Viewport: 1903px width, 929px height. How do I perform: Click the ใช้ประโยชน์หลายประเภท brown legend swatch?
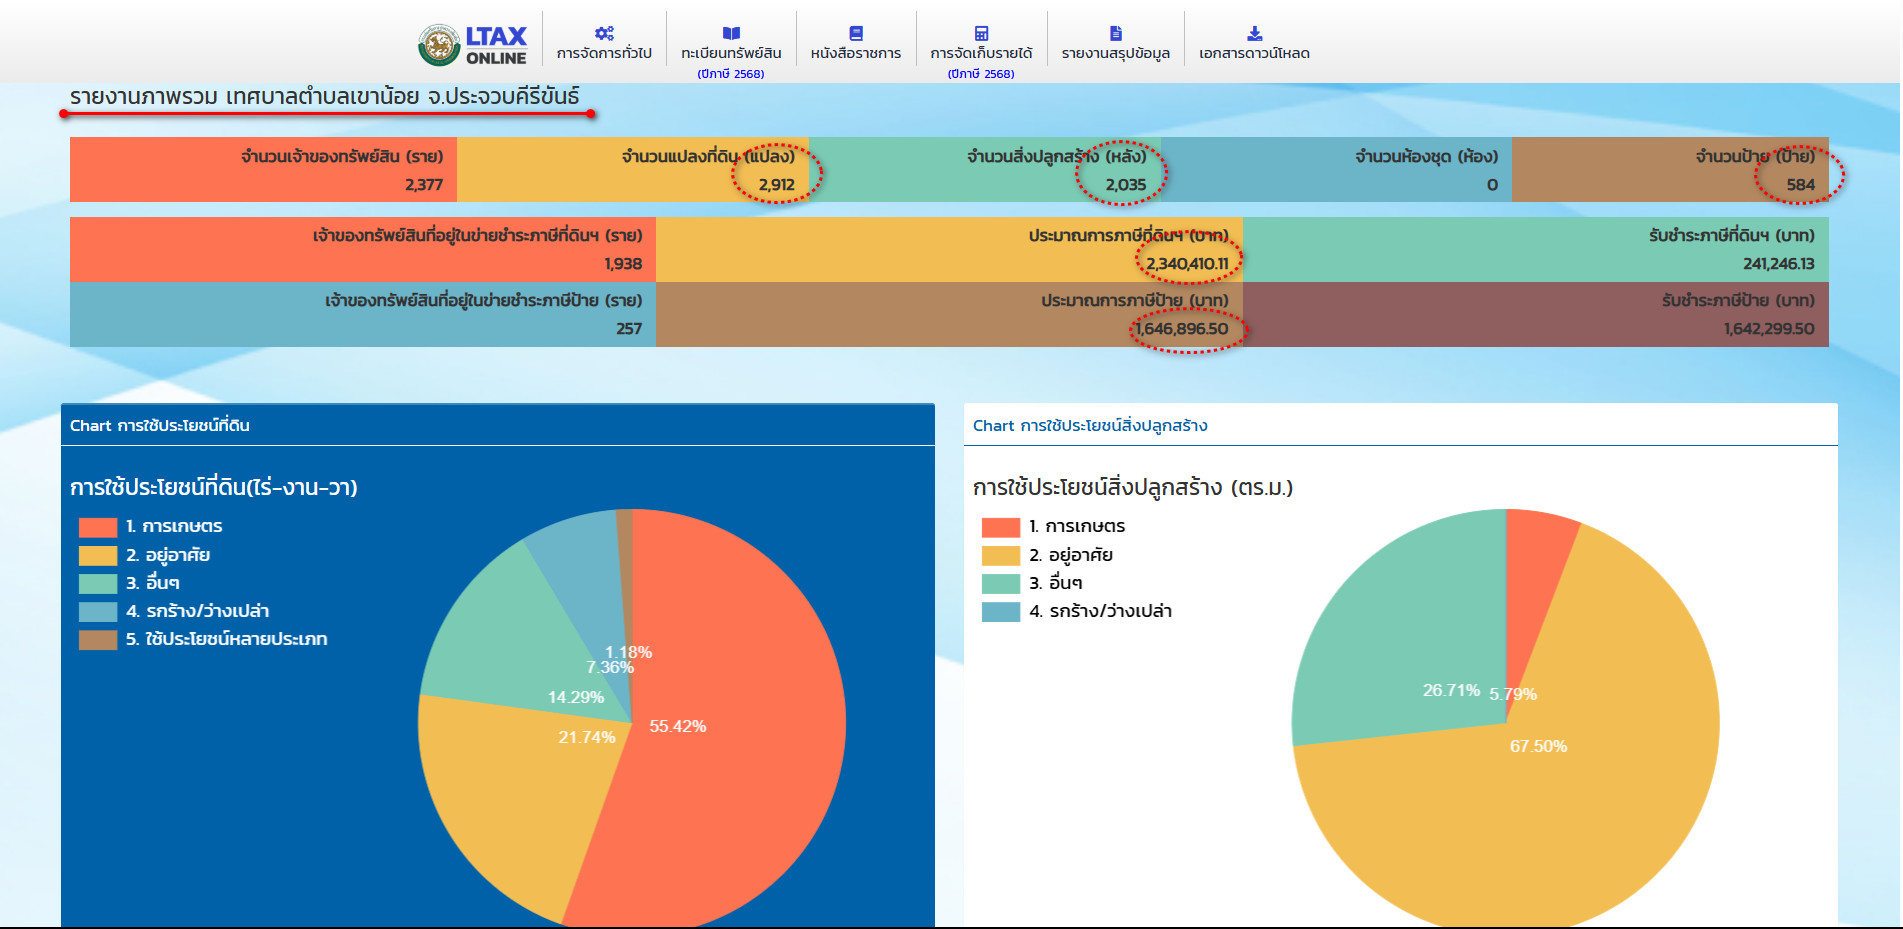[98, 640]
